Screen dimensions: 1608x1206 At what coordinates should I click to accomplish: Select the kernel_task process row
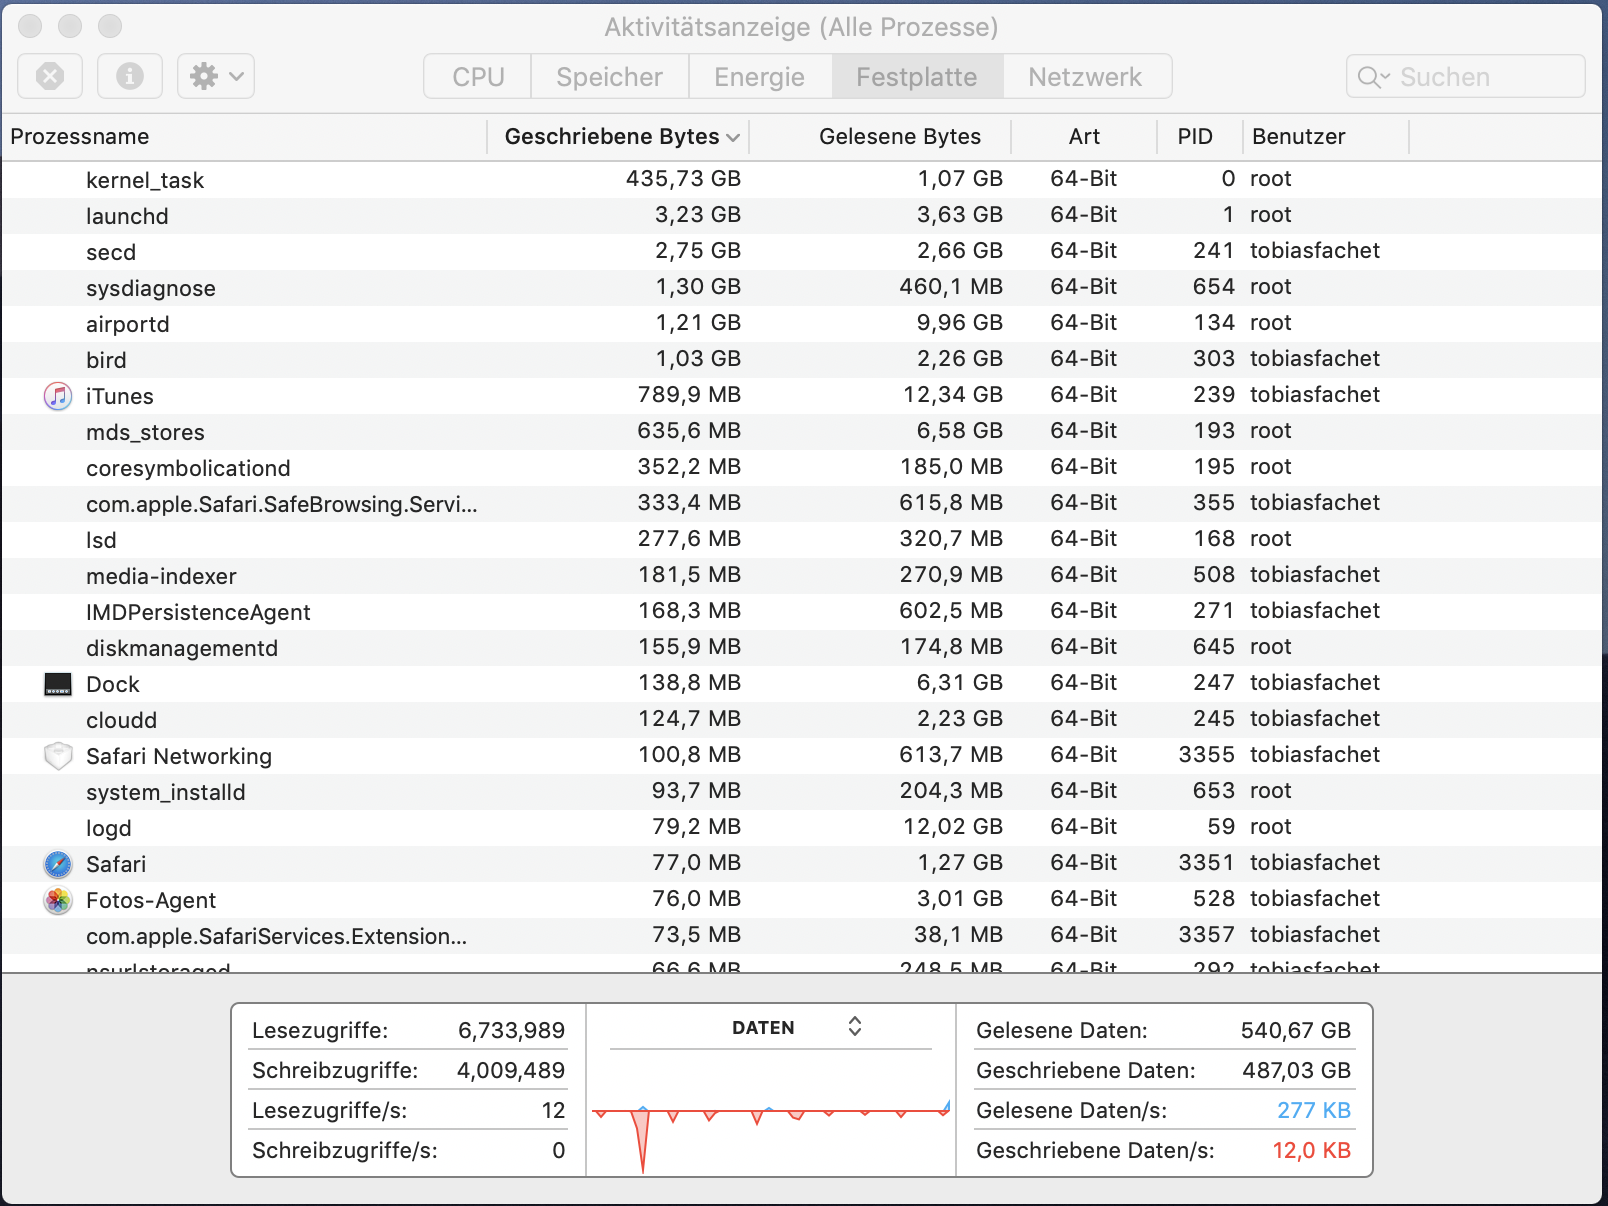pos(802,180)
